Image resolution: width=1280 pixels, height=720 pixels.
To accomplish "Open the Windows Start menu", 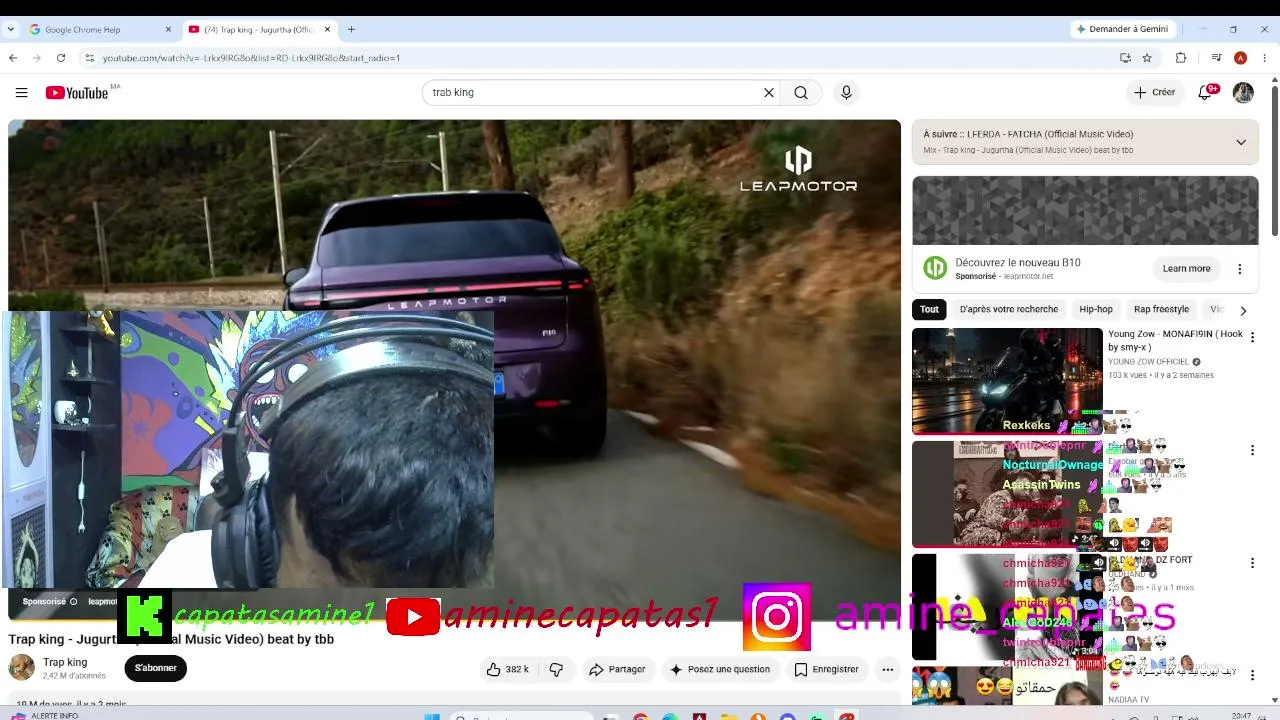I will pyautogui.click(x=432, y=716).
